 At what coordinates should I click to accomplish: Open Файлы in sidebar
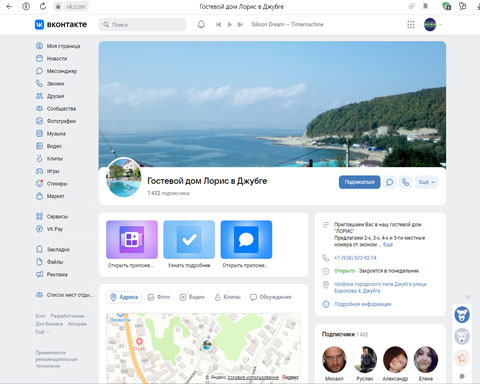(x=49, y=262)
